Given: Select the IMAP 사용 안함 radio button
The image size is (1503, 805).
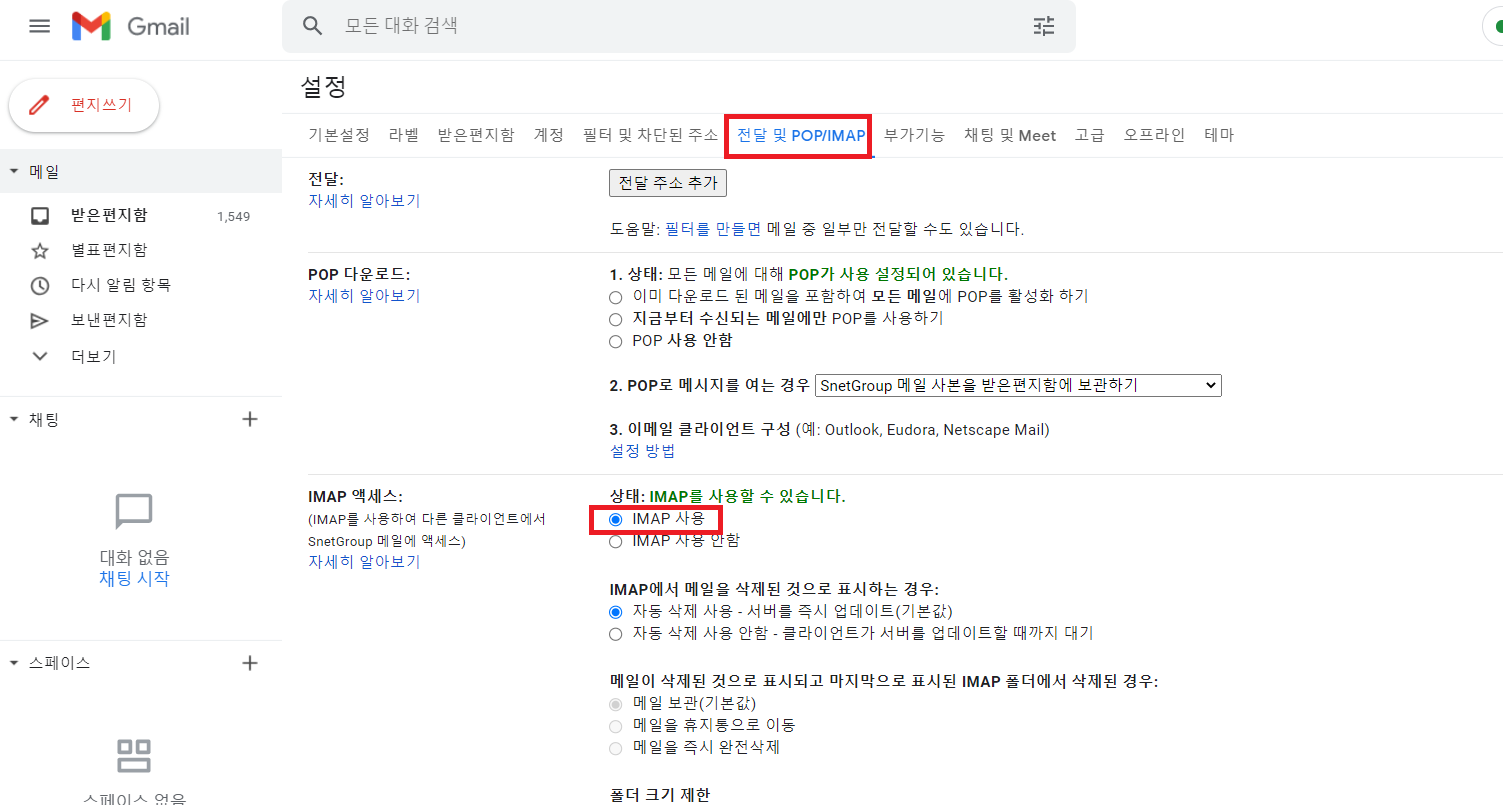Looking at the screenshot, I should [616, 541].
